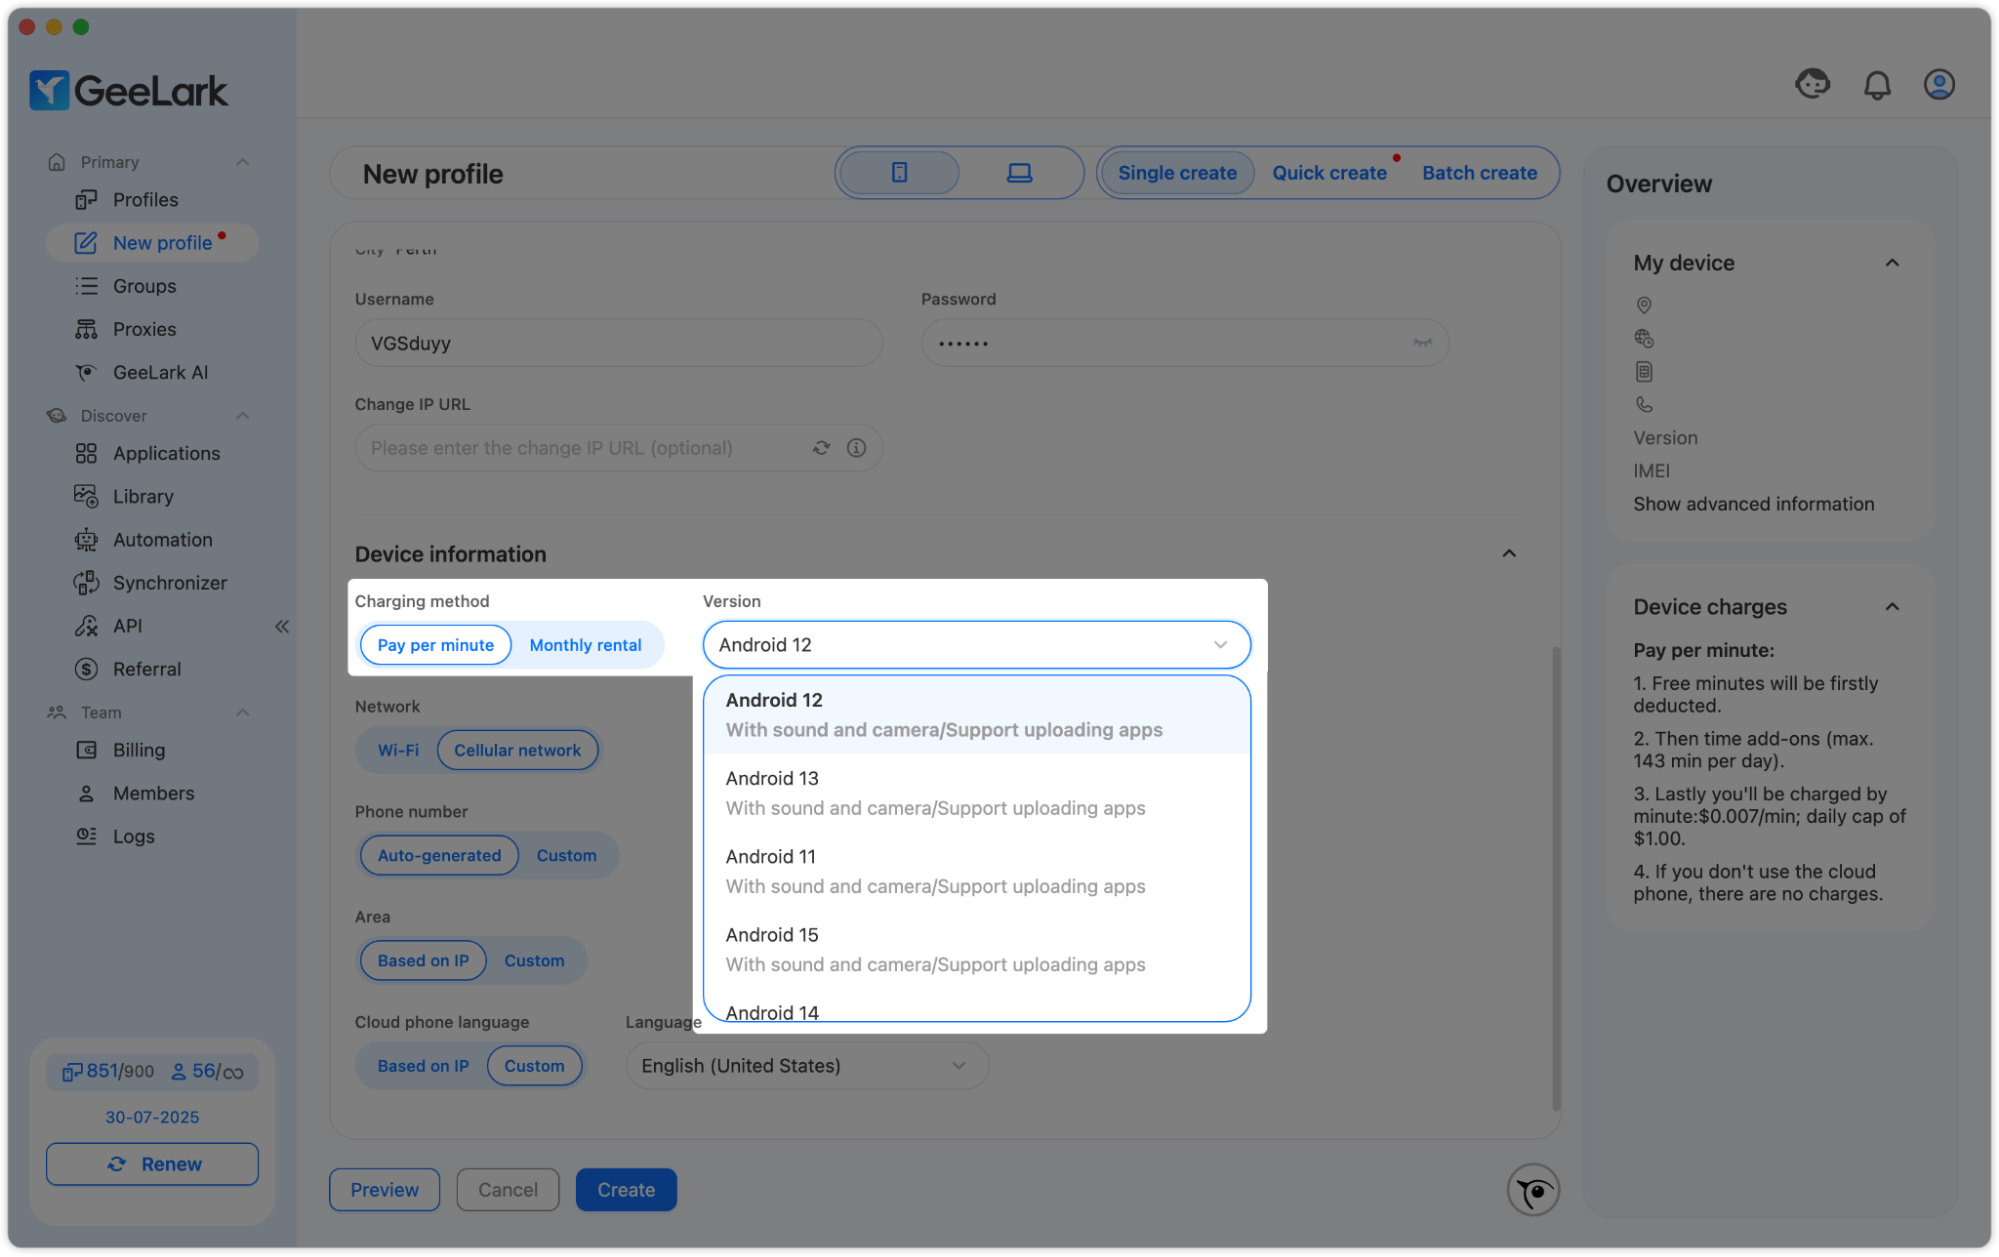Collapse sidebar with double chevron icon
Image resolution: width=1999 pixels, height=1257 pixels.
[x=282, y=626]
